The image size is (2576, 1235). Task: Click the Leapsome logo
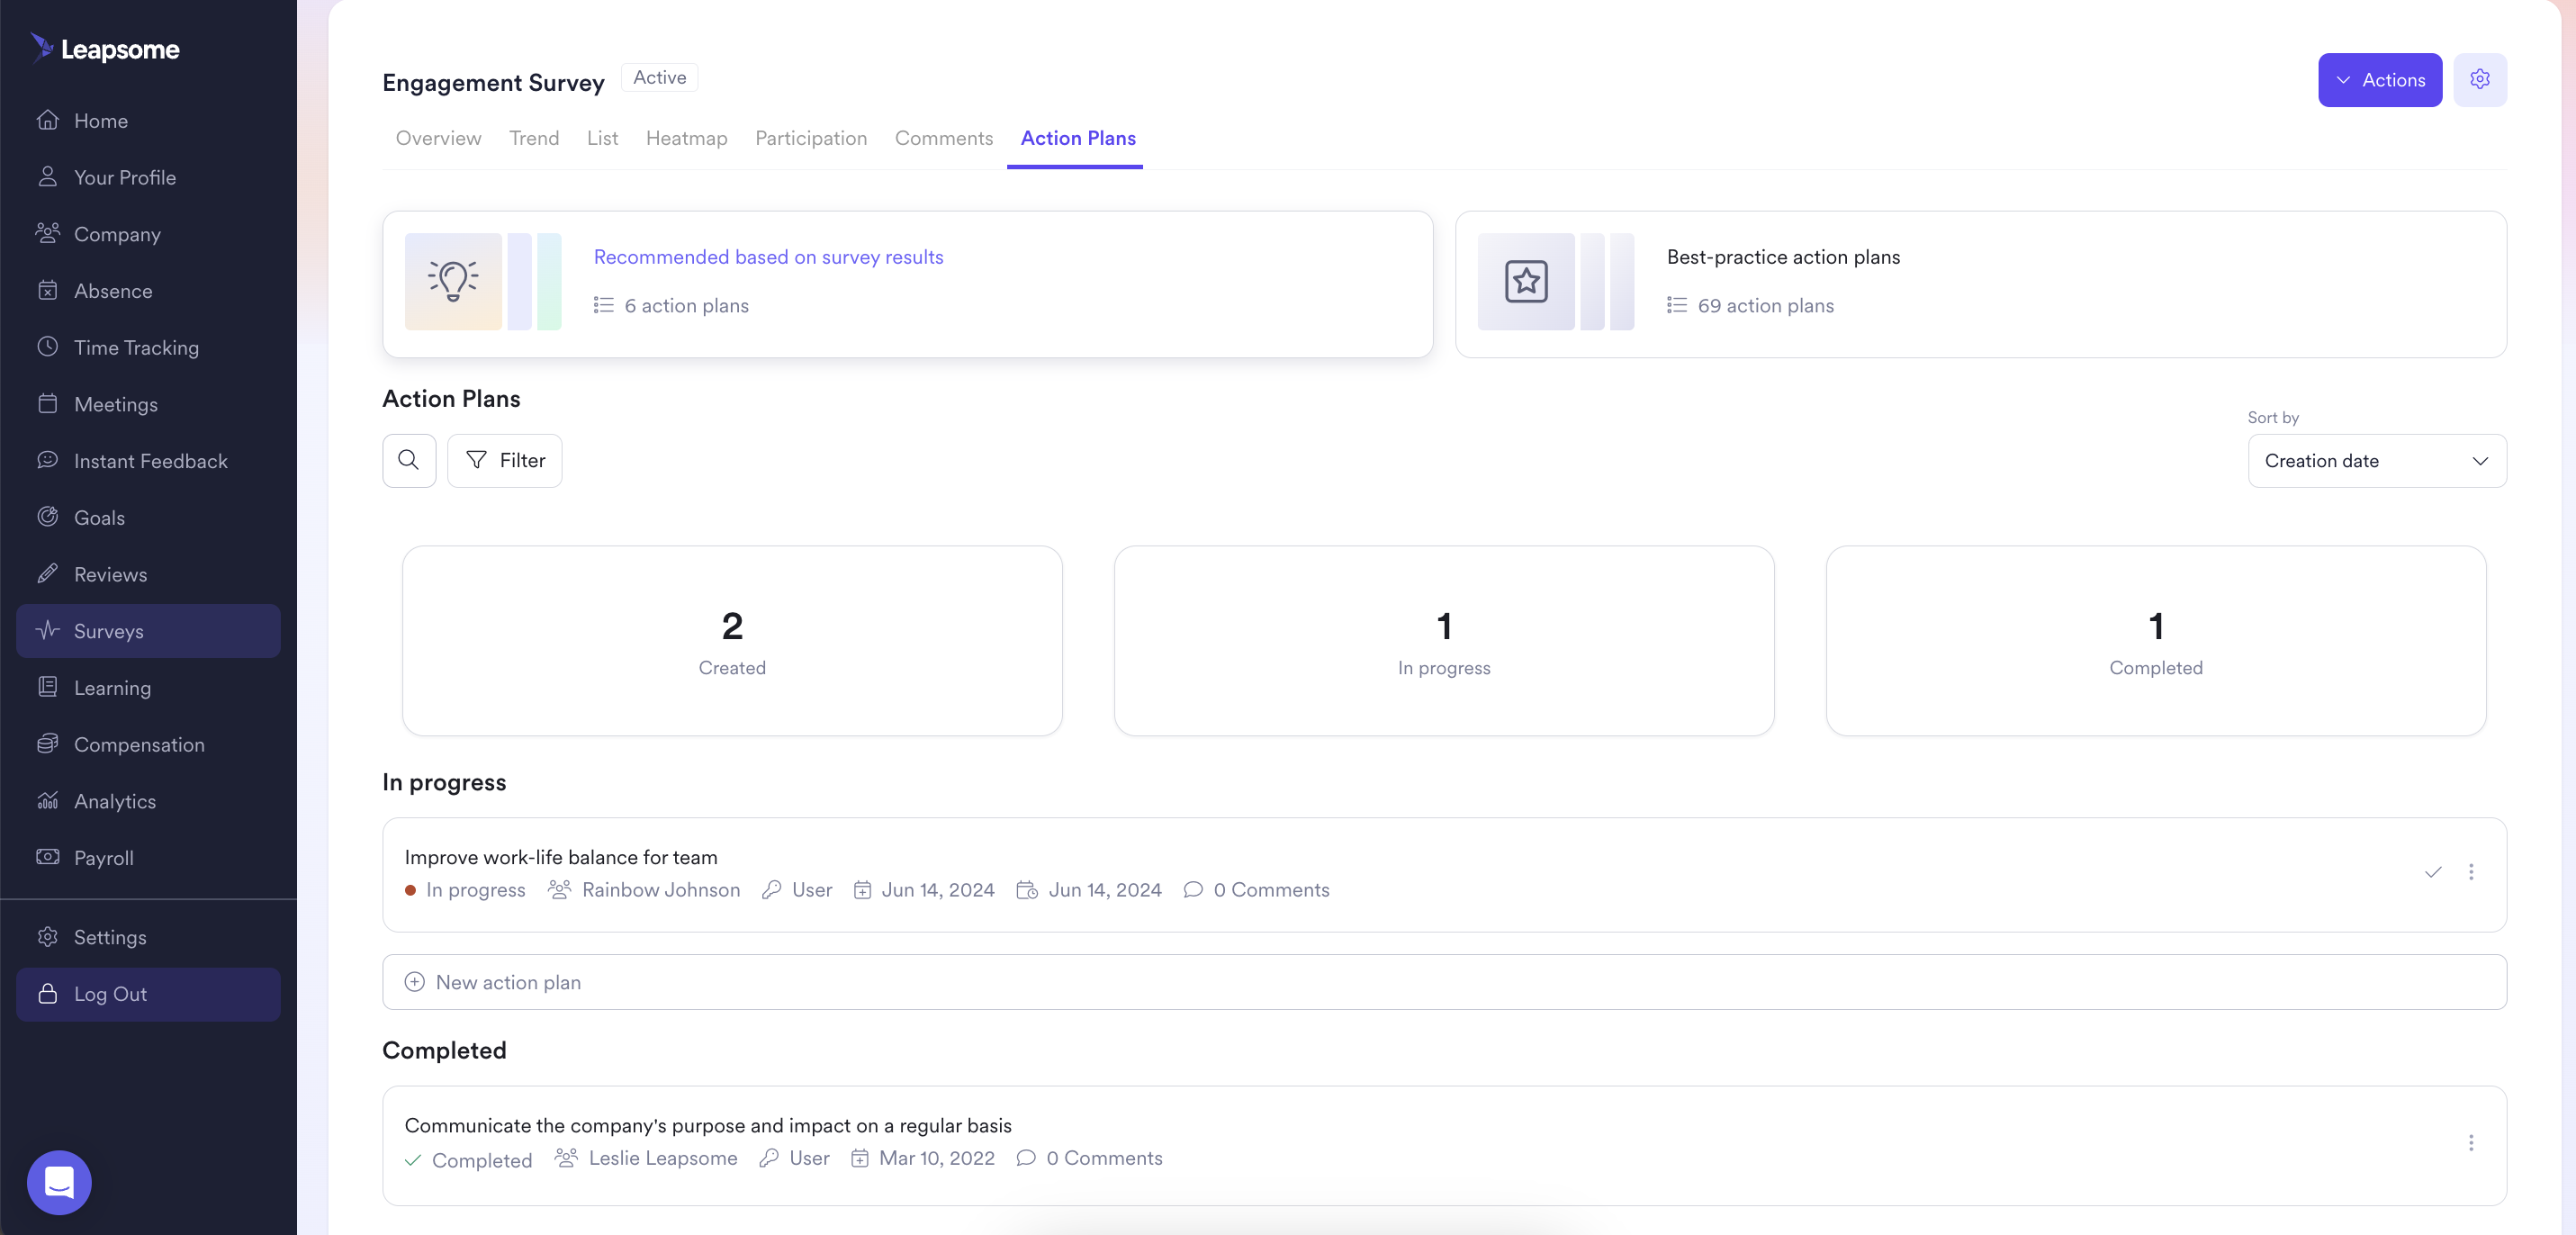tap(106, 49)
